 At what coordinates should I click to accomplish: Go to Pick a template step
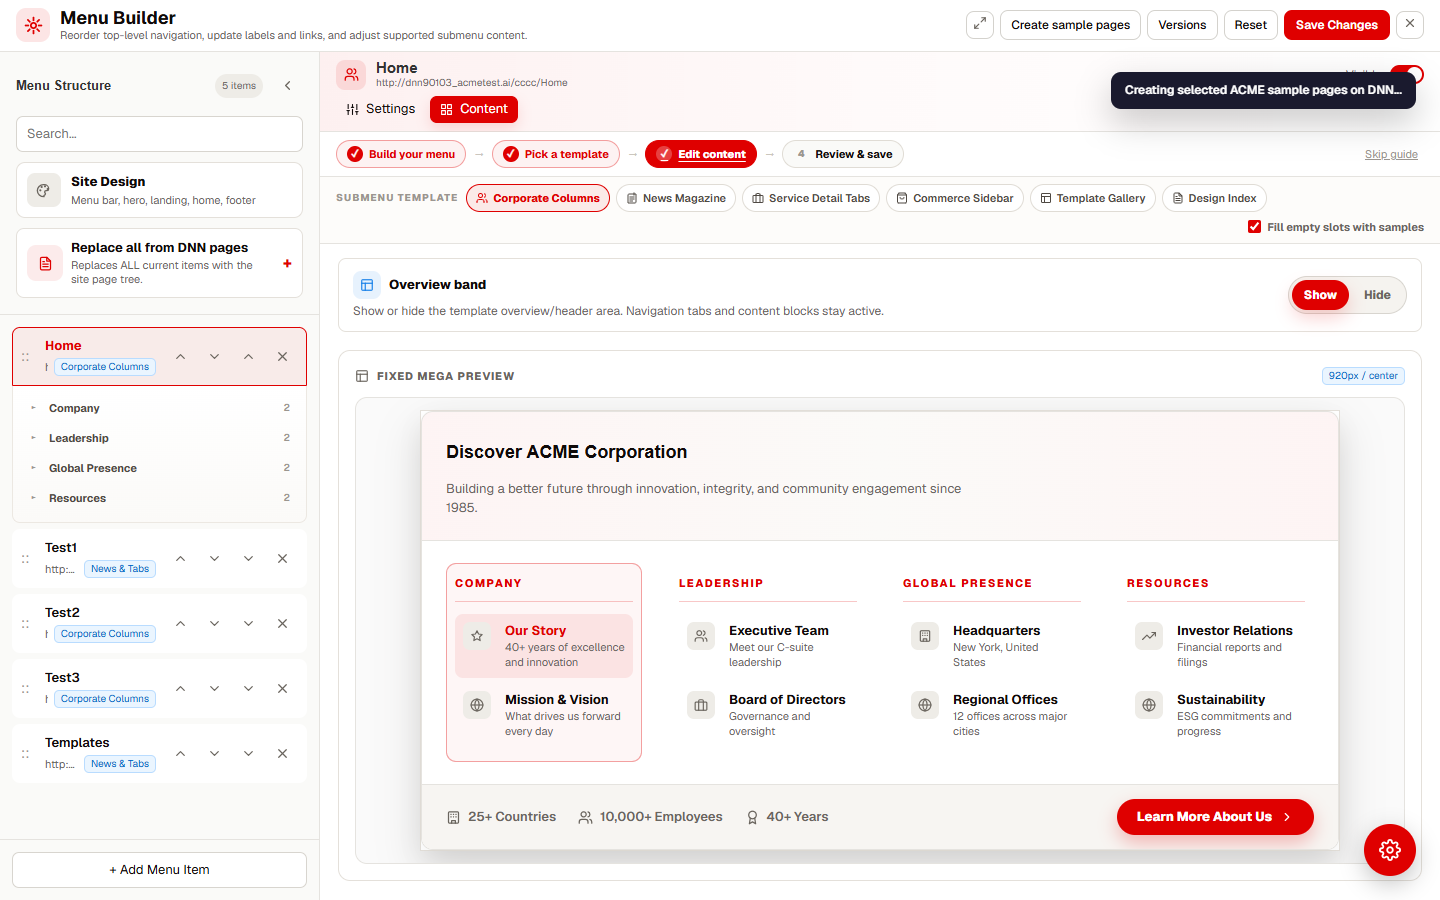click(x=556, y=154)
